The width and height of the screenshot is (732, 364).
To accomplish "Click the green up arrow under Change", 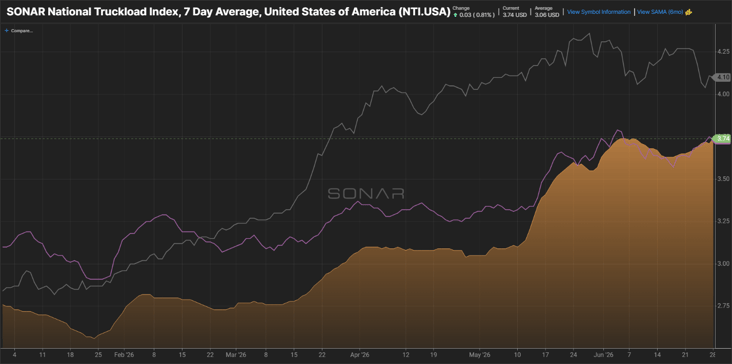I will (x=455, y=15).
